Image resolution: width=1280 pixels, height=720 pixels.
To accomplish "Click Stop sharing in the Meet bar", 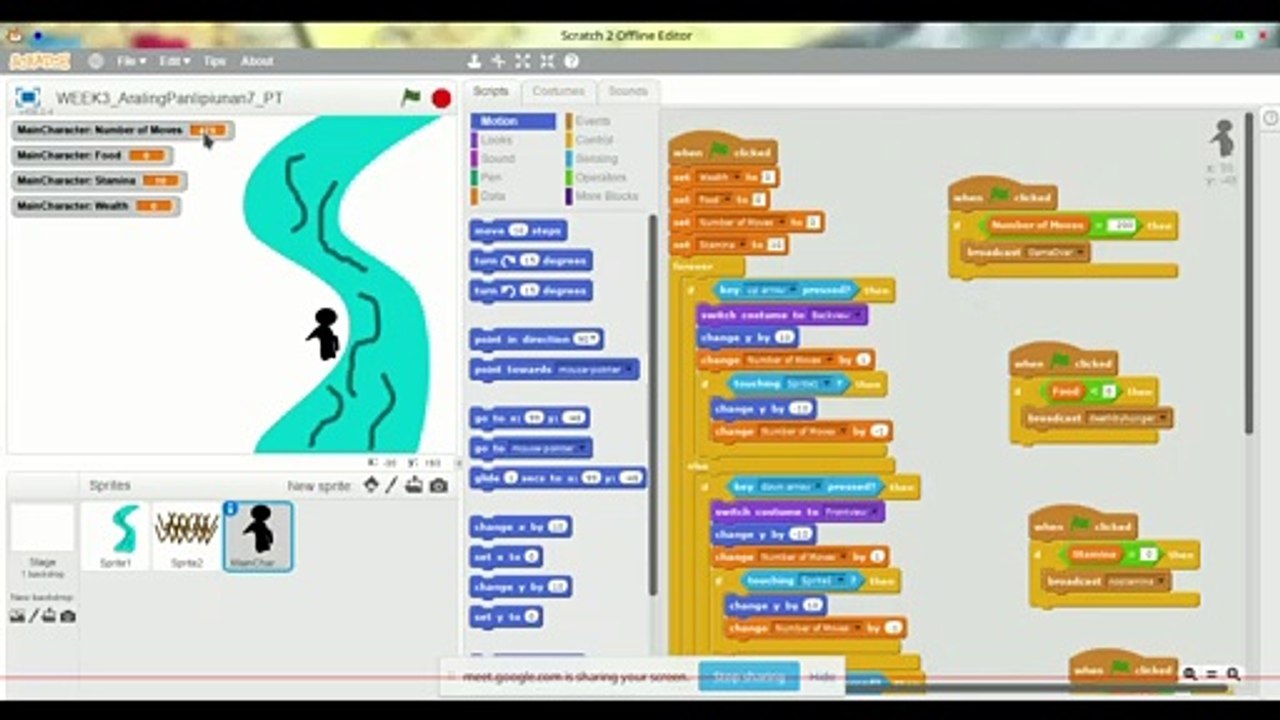I will click(x=749, y=677).
